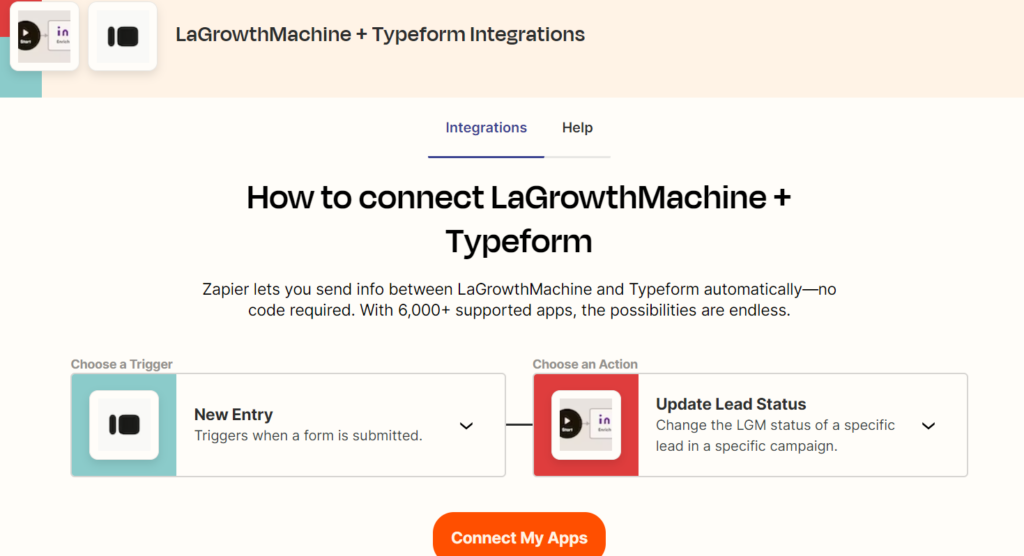Click the 'Triggers when a form is submitted' text
Screen dimensions: 1024x556
click(x=308, y=436)
